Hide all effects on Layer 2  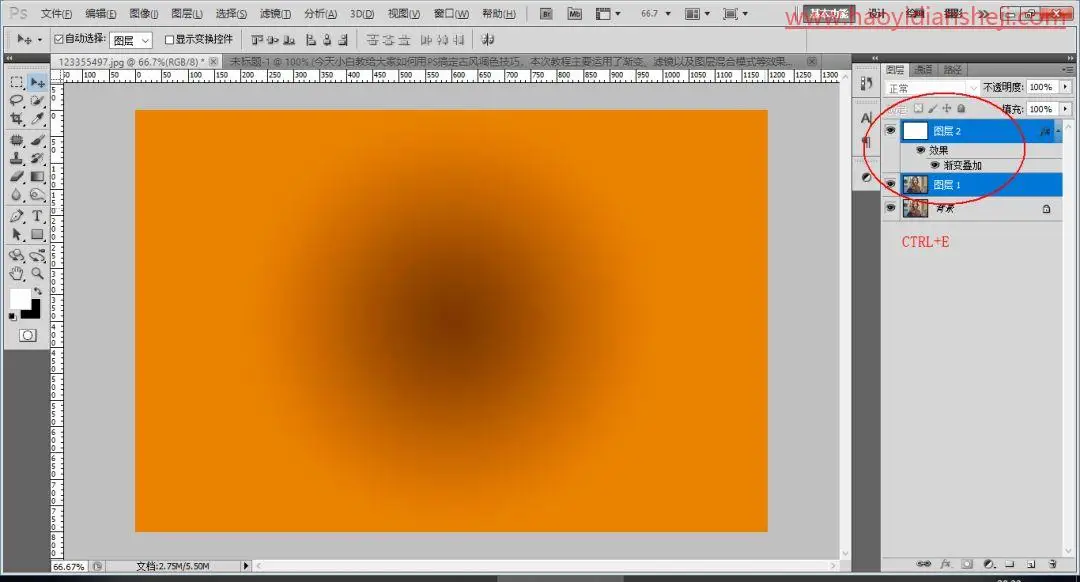[x=920, y=149]
